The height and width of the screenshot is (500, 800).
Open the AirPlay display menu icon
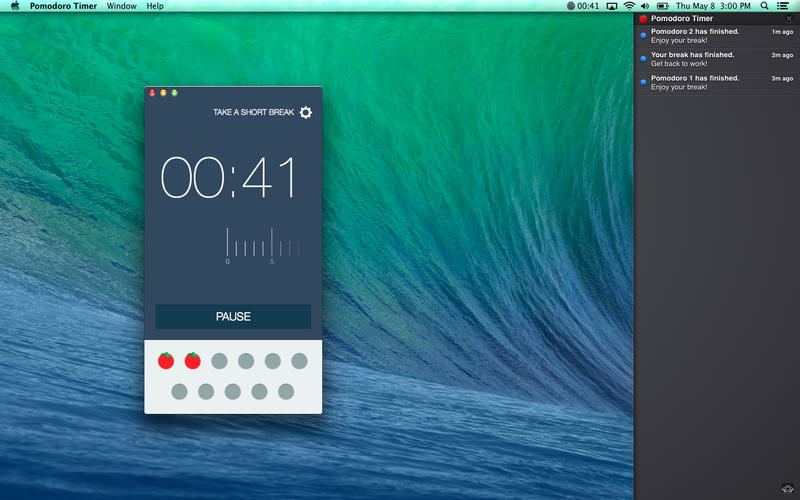[612, 6]
